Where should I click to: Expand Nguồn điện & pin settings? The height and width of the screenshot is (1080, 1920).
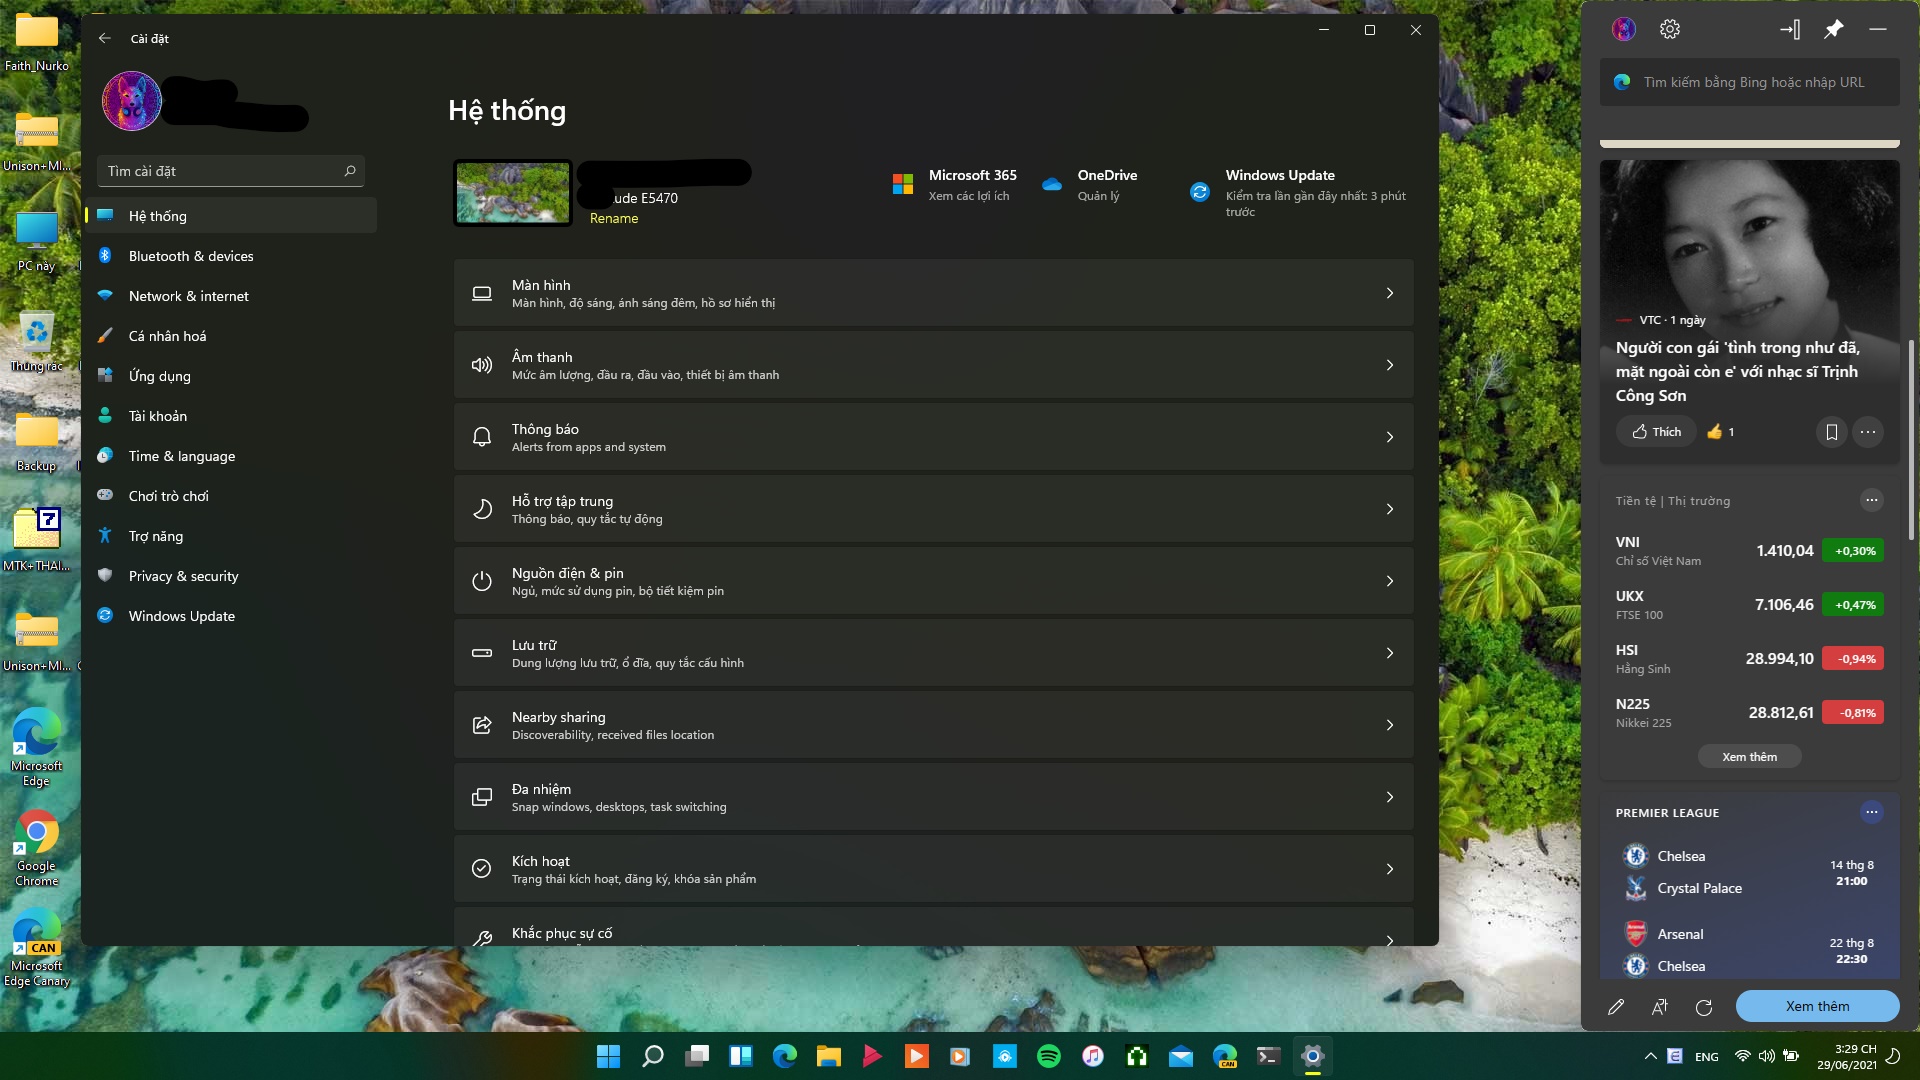click(x=933, y=581)
